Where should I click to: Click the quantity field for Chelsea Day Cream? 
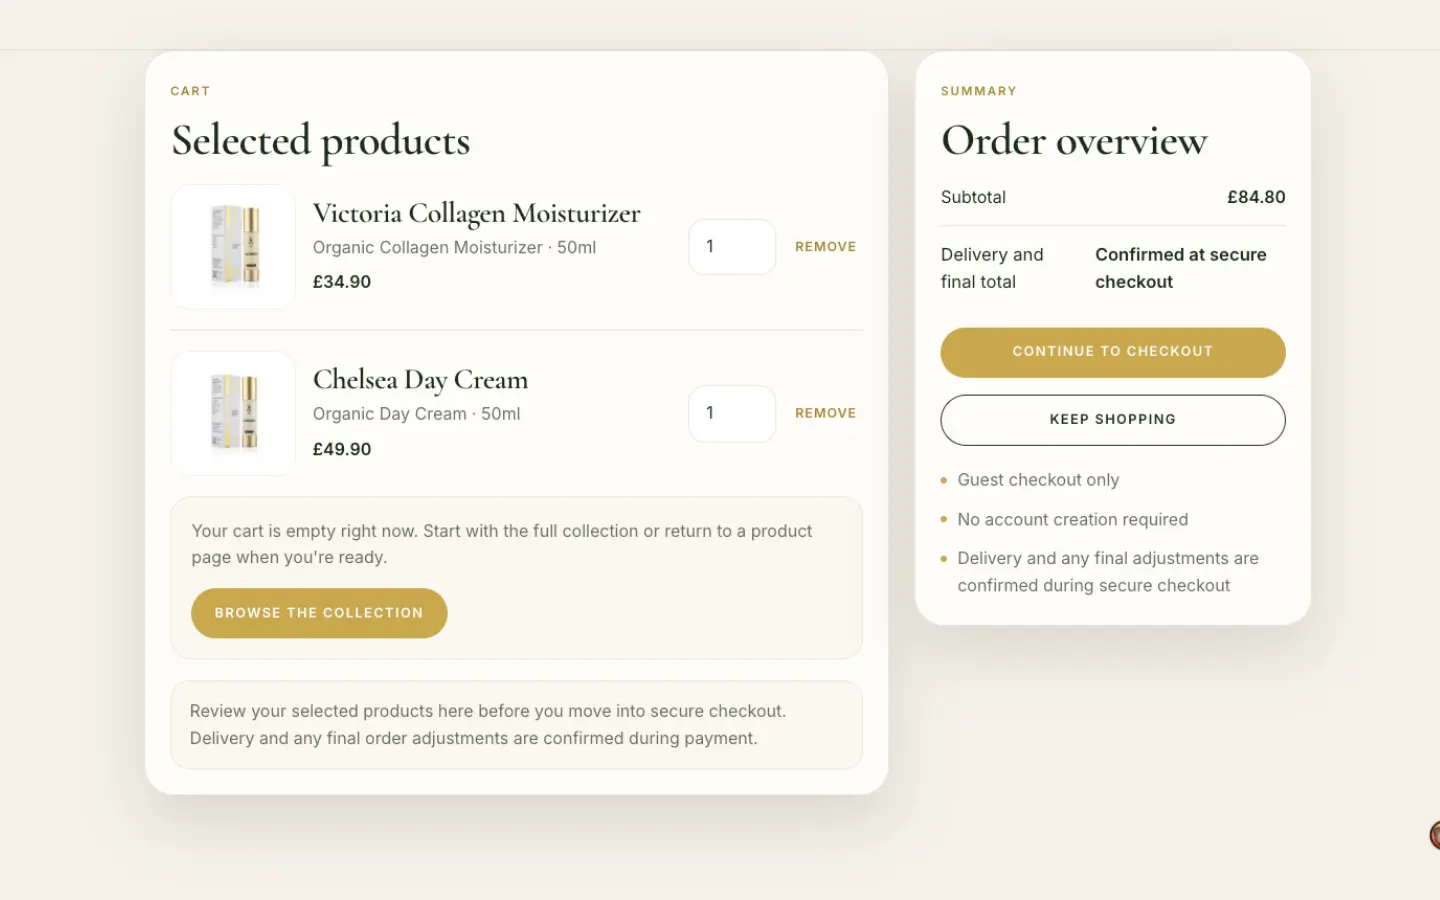coord(732,413)
